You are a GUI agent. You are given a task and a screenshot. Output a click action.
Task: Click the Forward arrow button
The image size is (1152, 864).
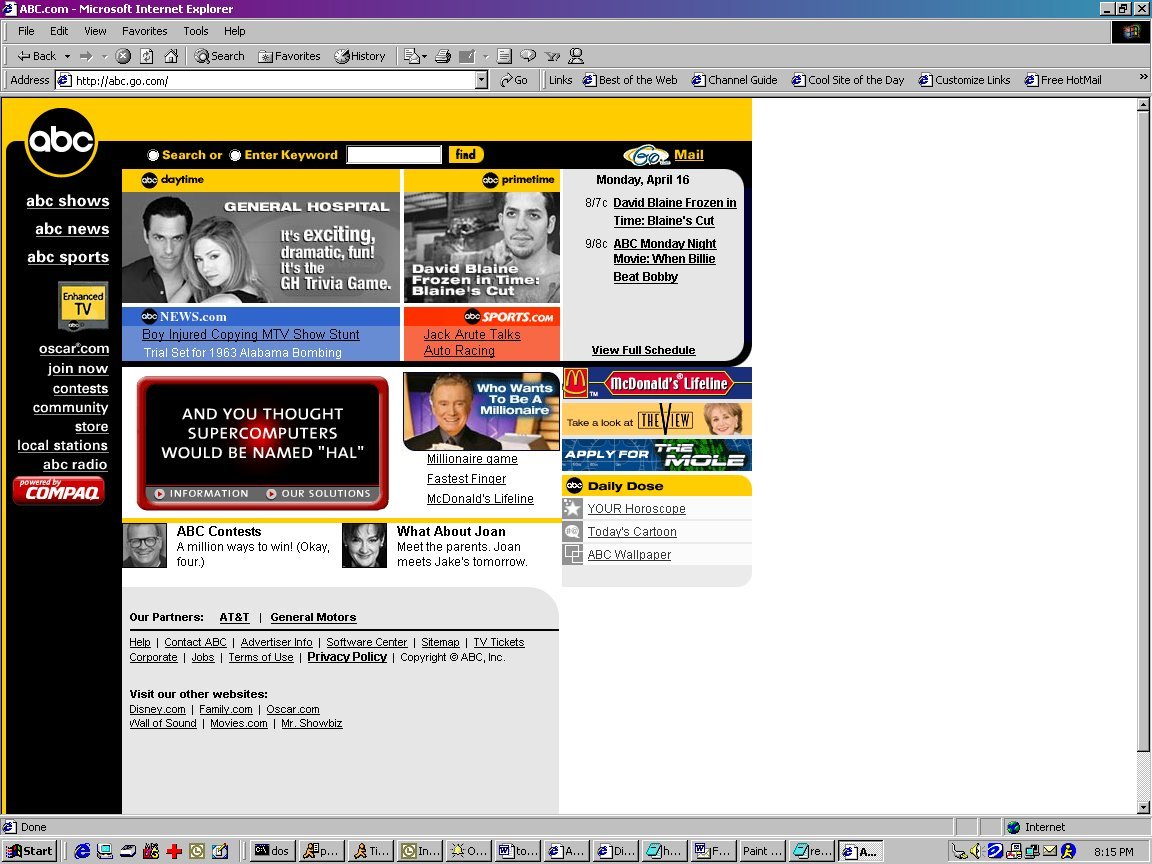point(86,56)
